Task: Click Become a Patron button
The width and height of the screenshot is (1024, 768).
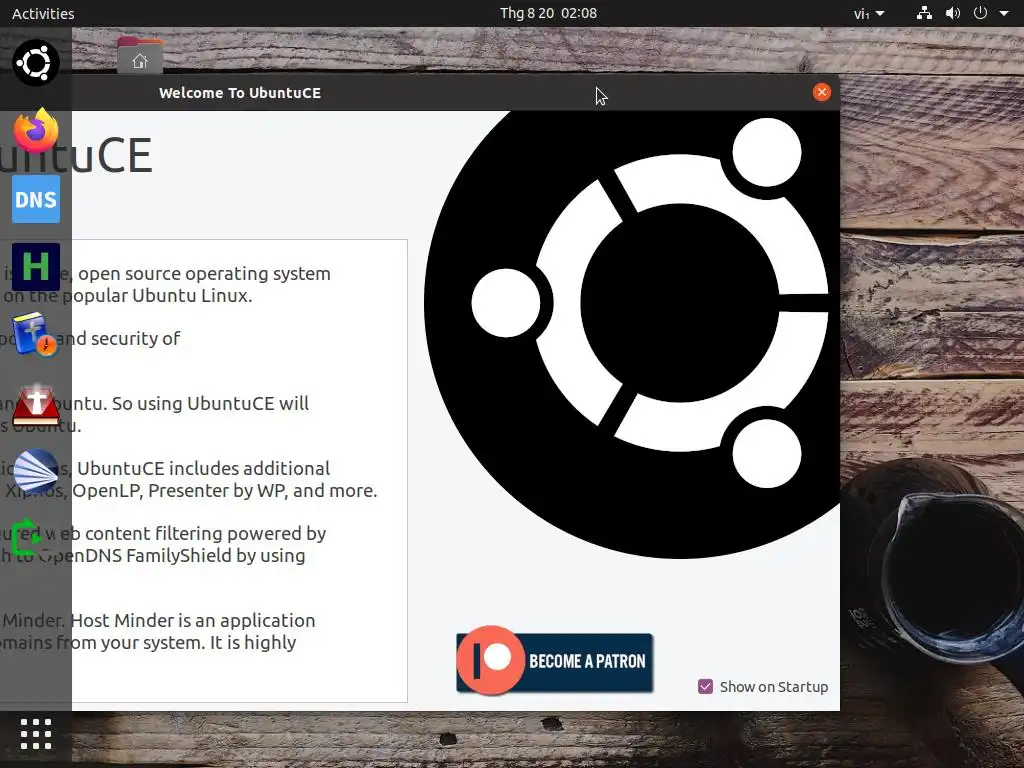Action: [554, 661]
